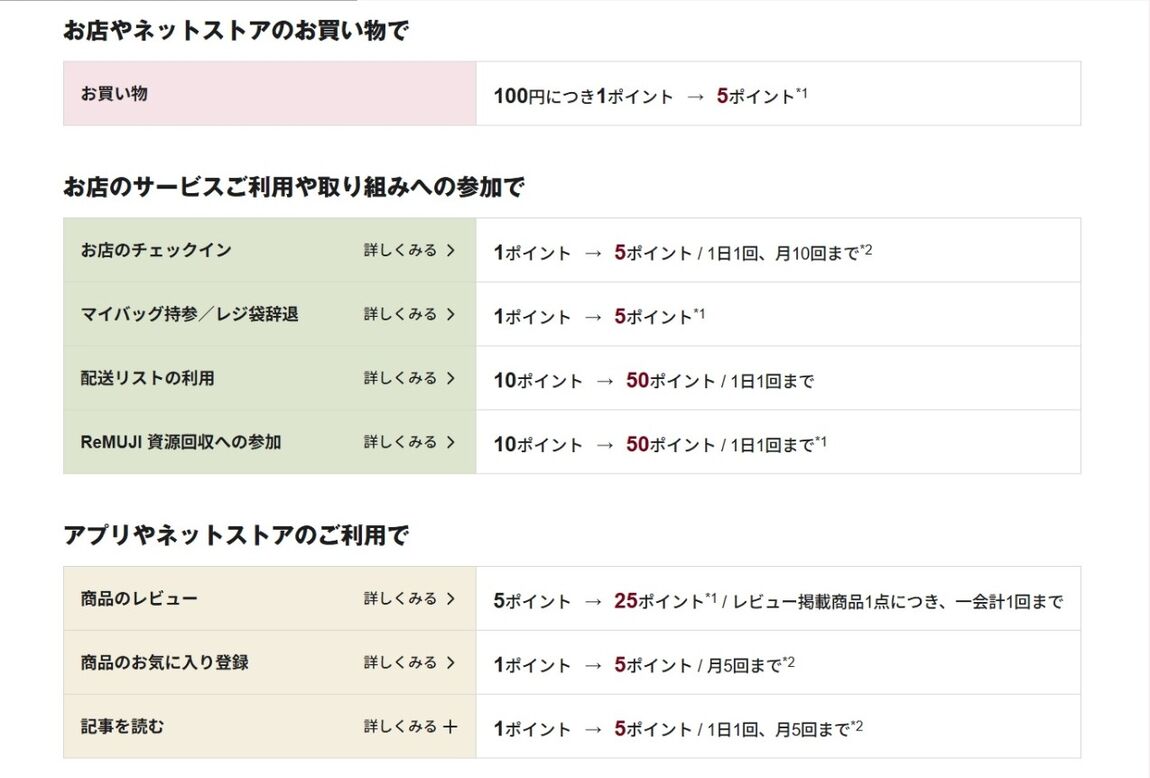This screenshot has width=1150, height=778.
Task: Select the ReMUJI 資源回収への参加 label
Action: click(x=181, y=442)
